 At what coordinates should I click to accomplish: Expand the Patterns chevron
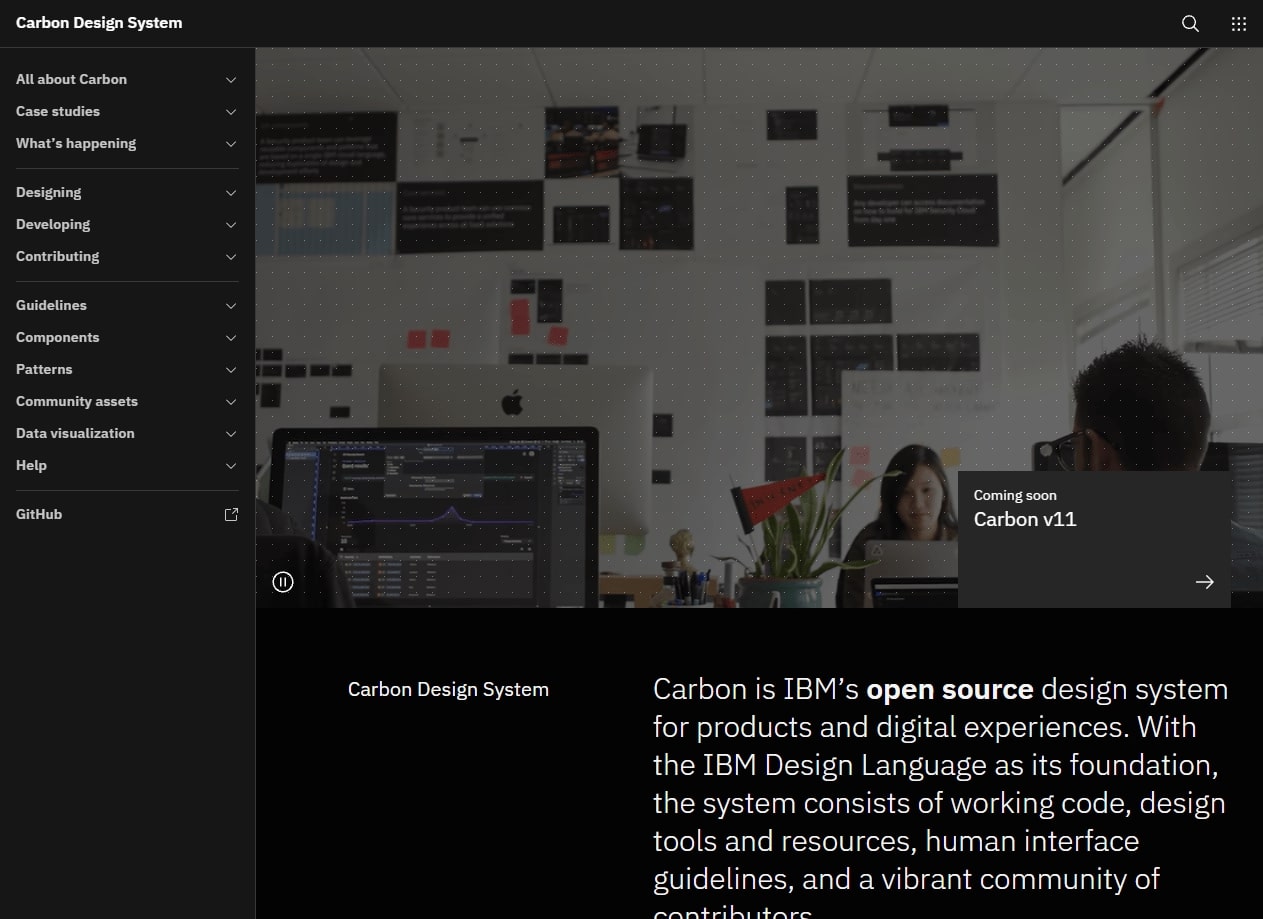tap(231, 370)
